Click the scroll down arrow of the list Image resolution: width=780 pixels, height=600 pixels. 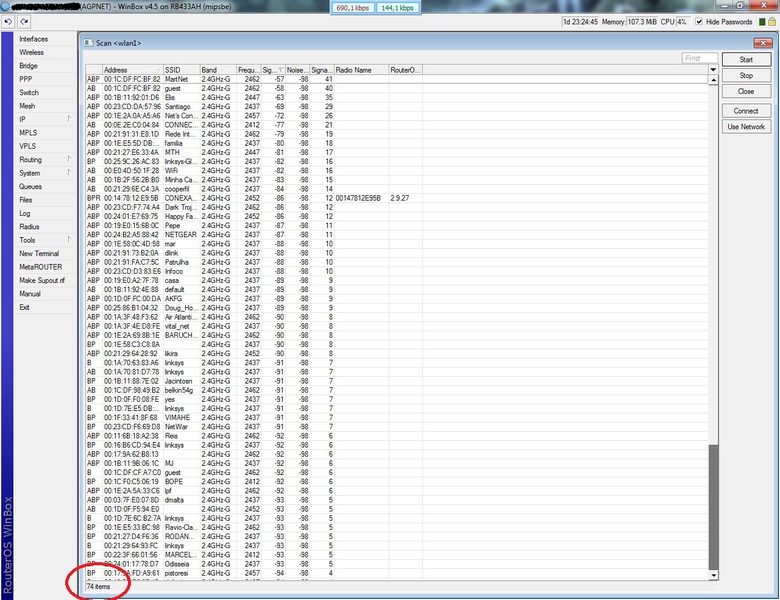click(713, 575)
